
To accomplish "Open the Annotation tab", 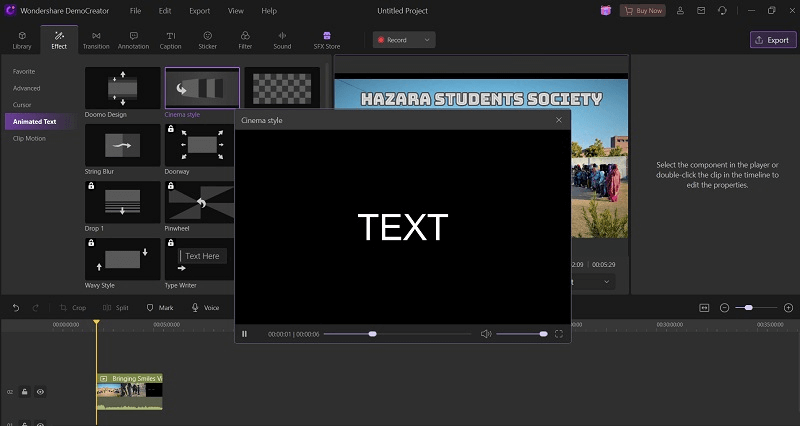I will (133, 40).
